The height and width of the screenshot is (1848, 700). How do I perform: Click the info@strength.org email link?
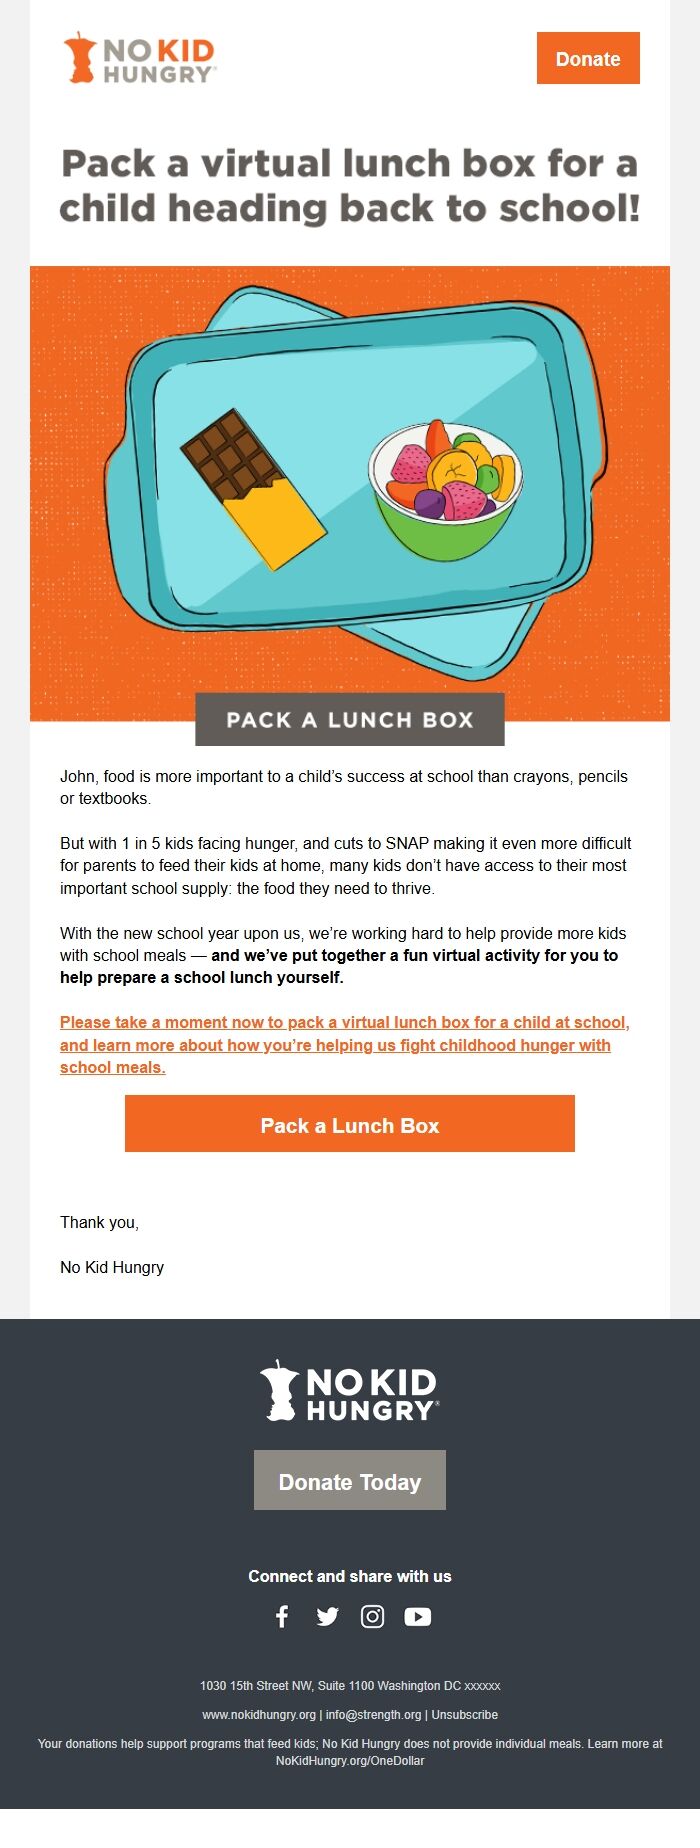point(373,1715)
